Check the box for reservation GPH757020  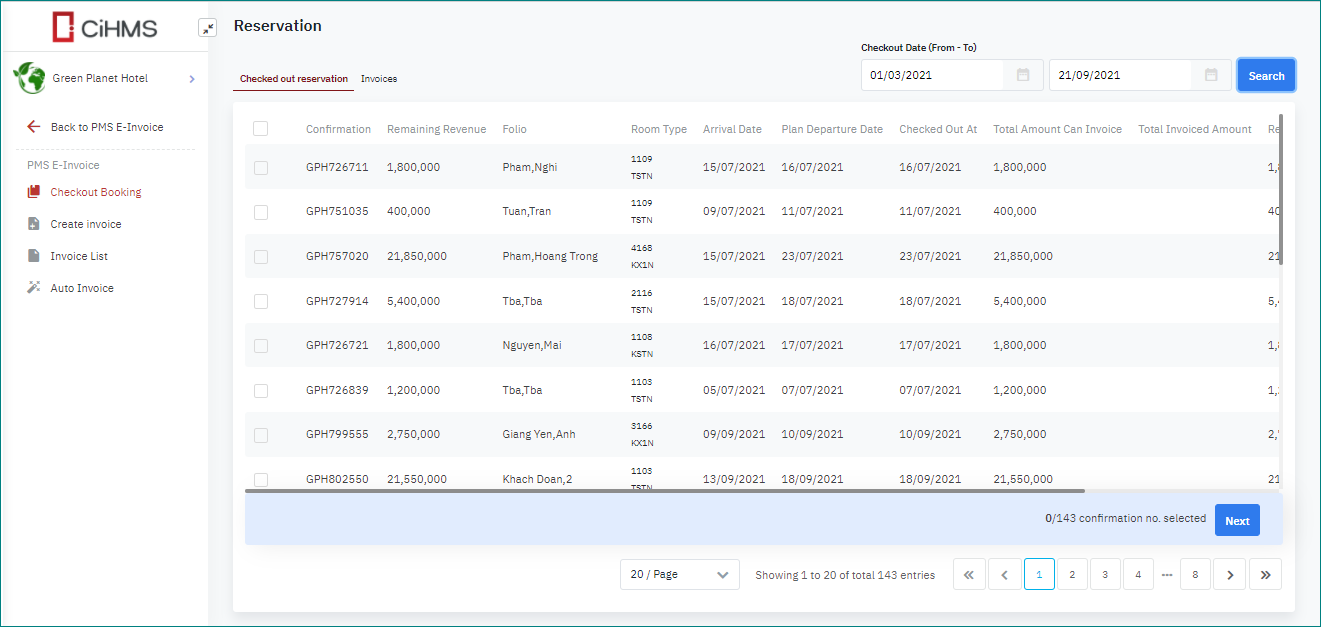(261, 257)
